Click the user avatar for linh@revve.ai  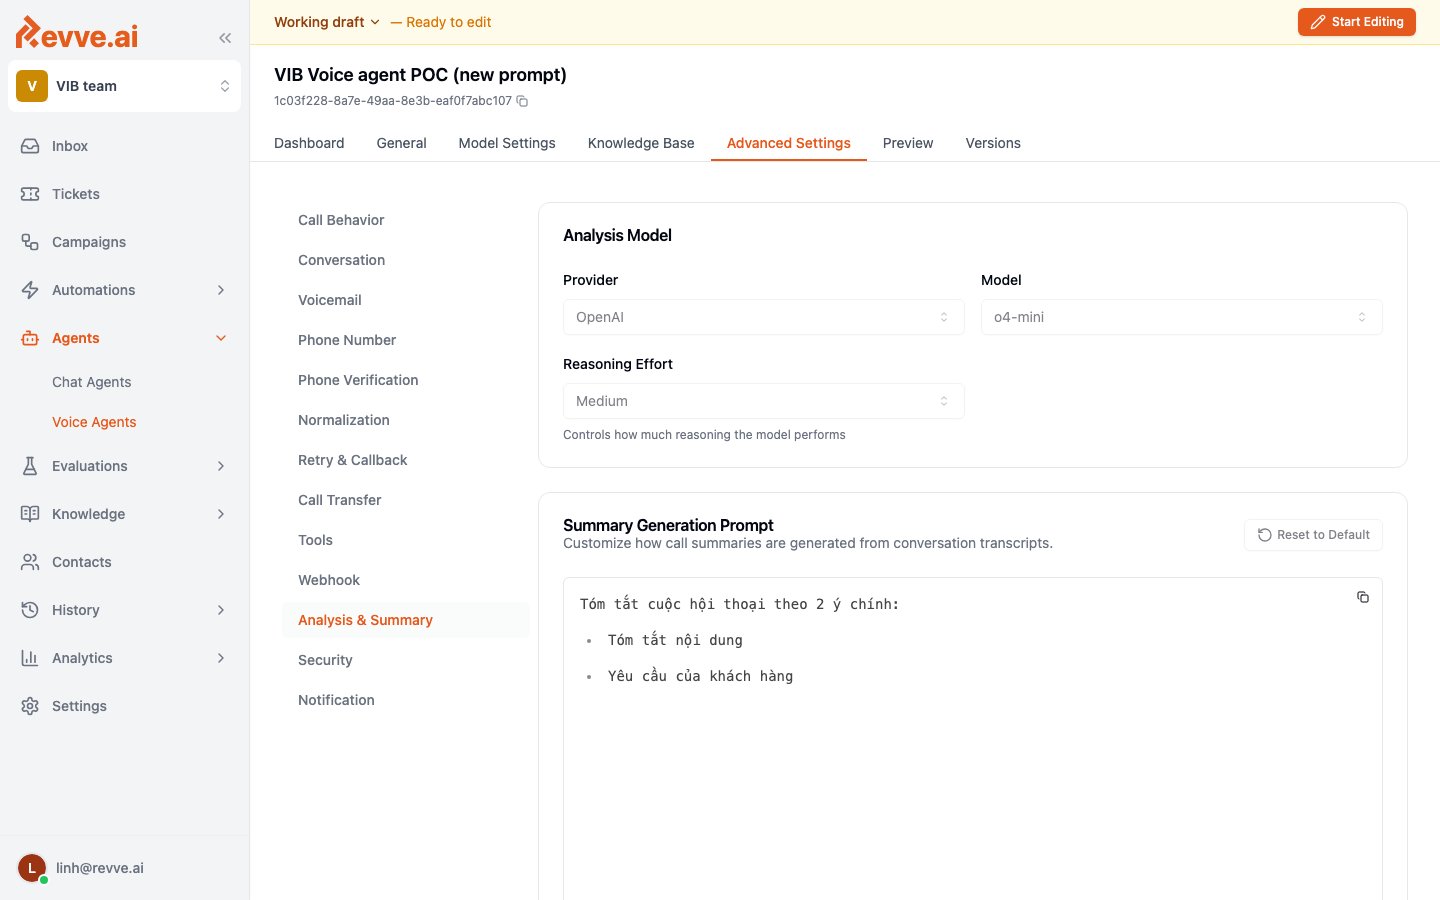[32, 868]
